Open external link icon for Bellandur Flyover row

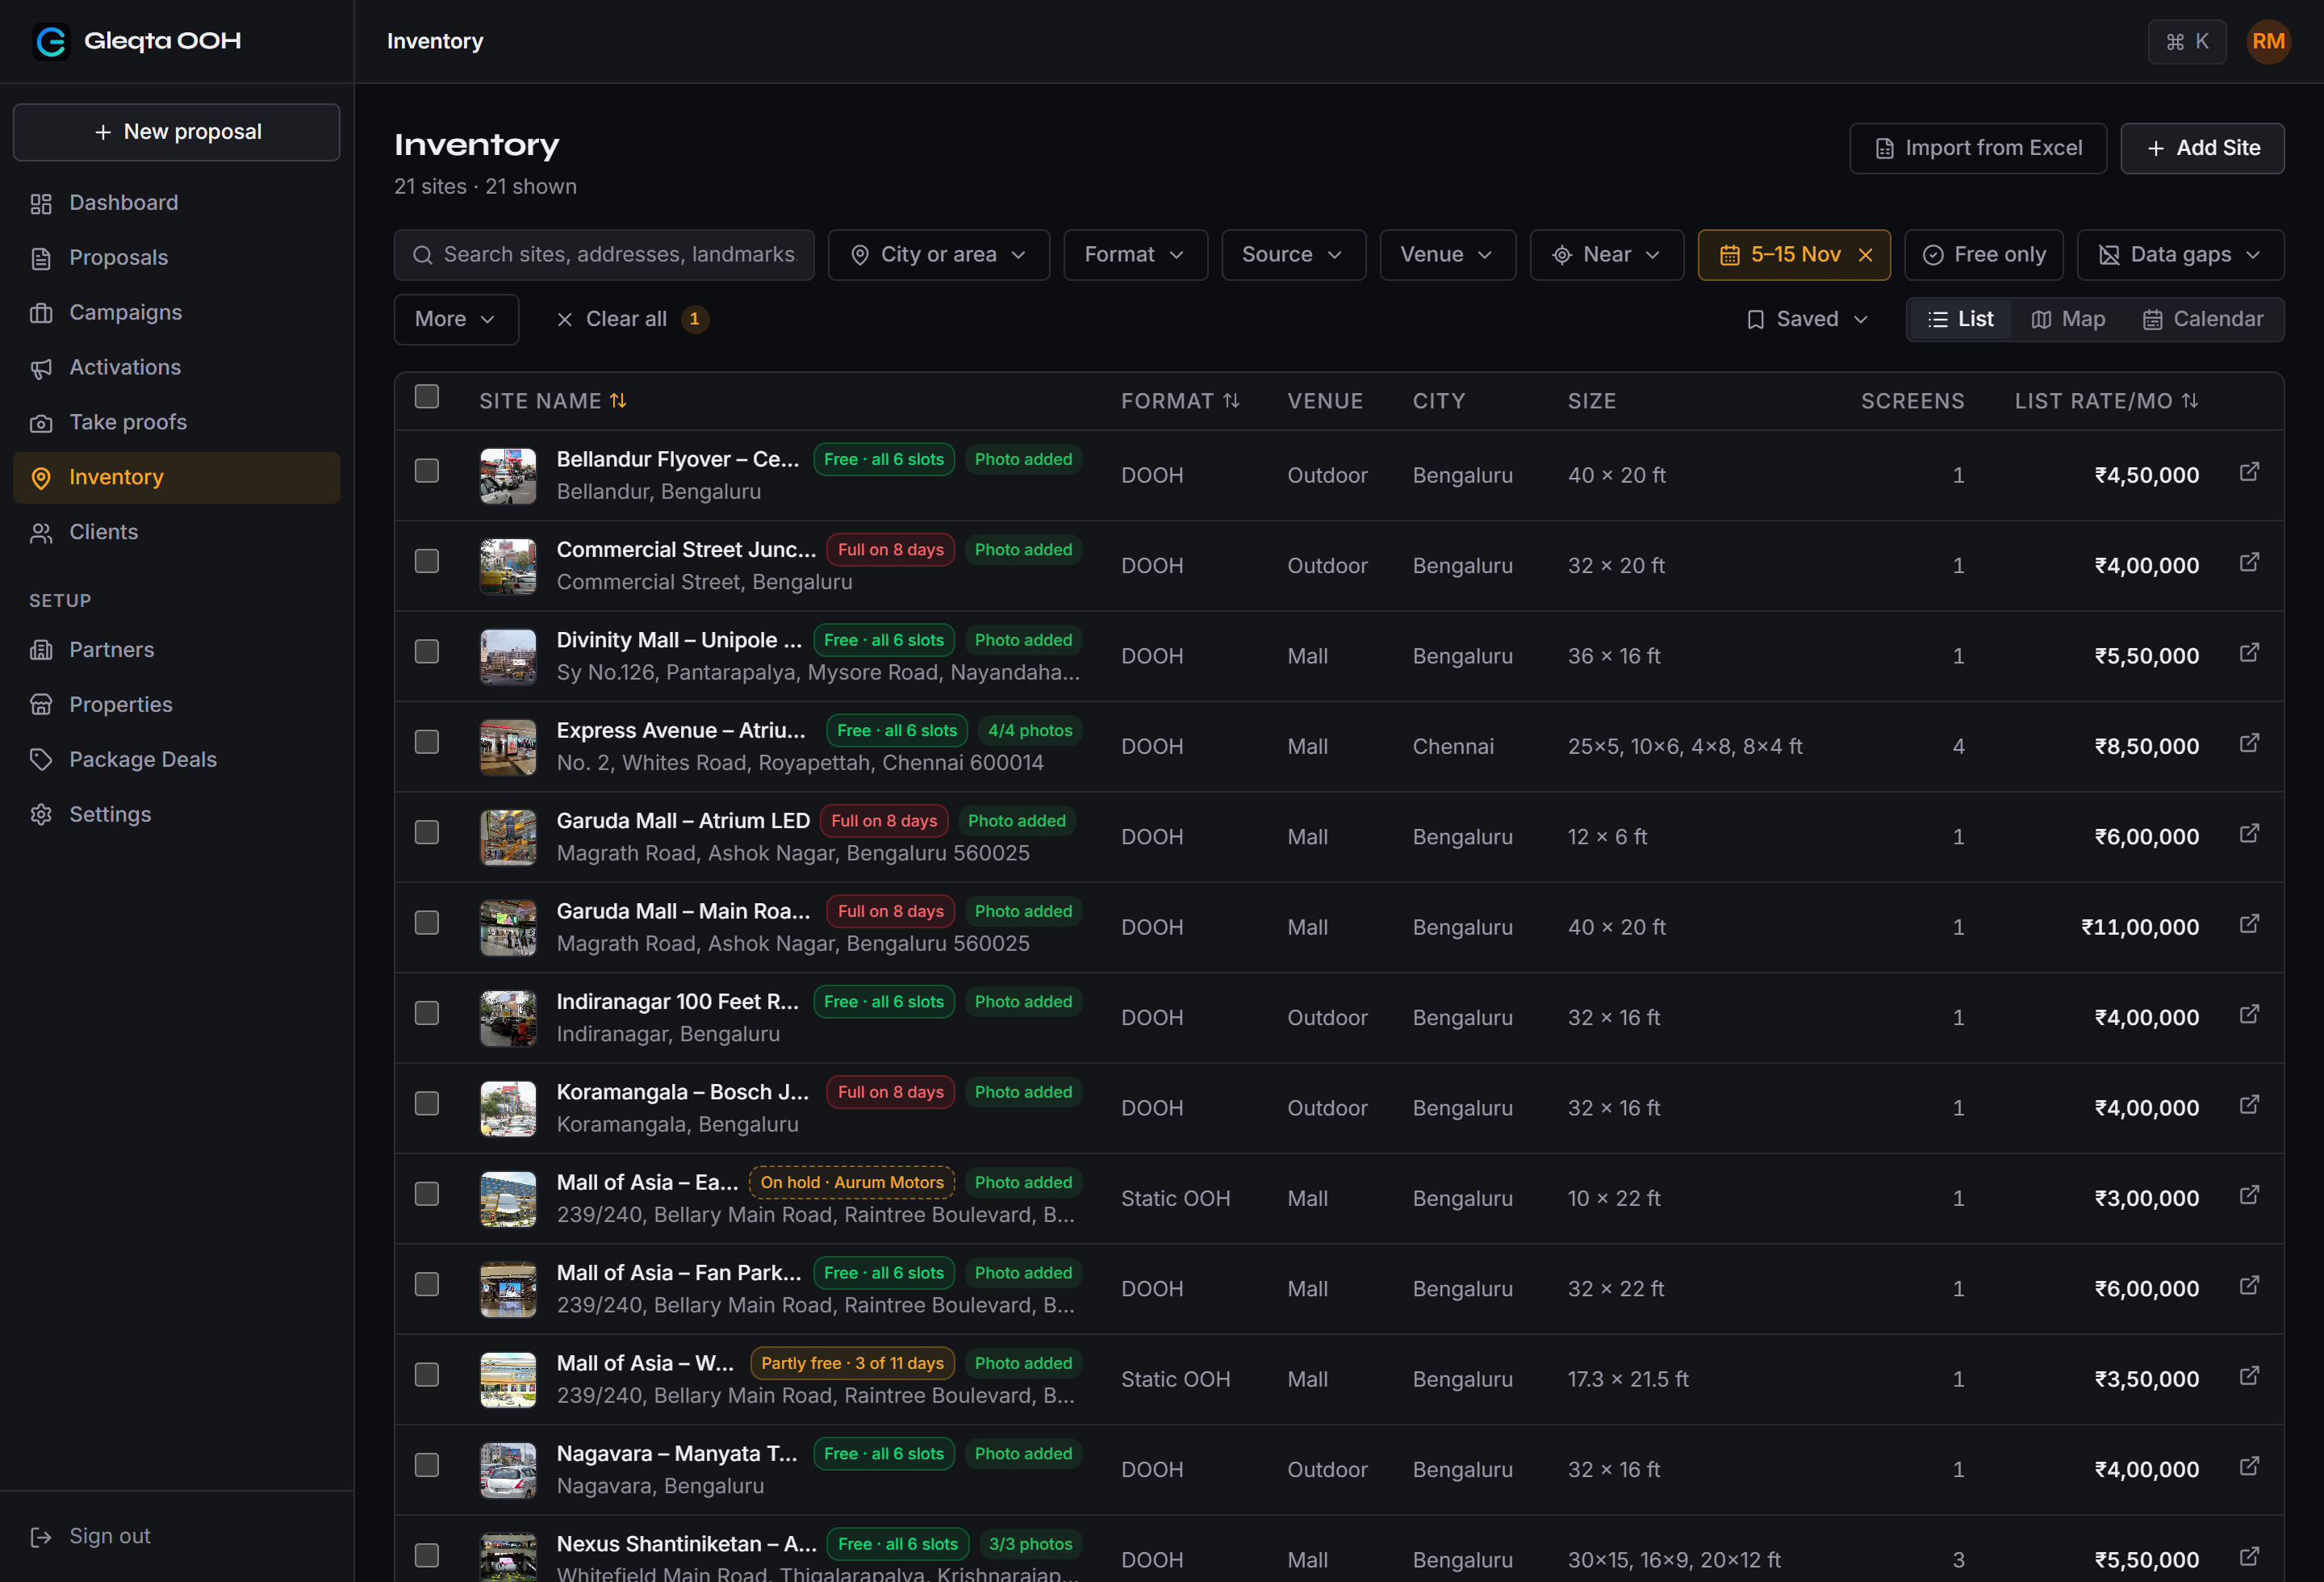[x=2249, y=472]
